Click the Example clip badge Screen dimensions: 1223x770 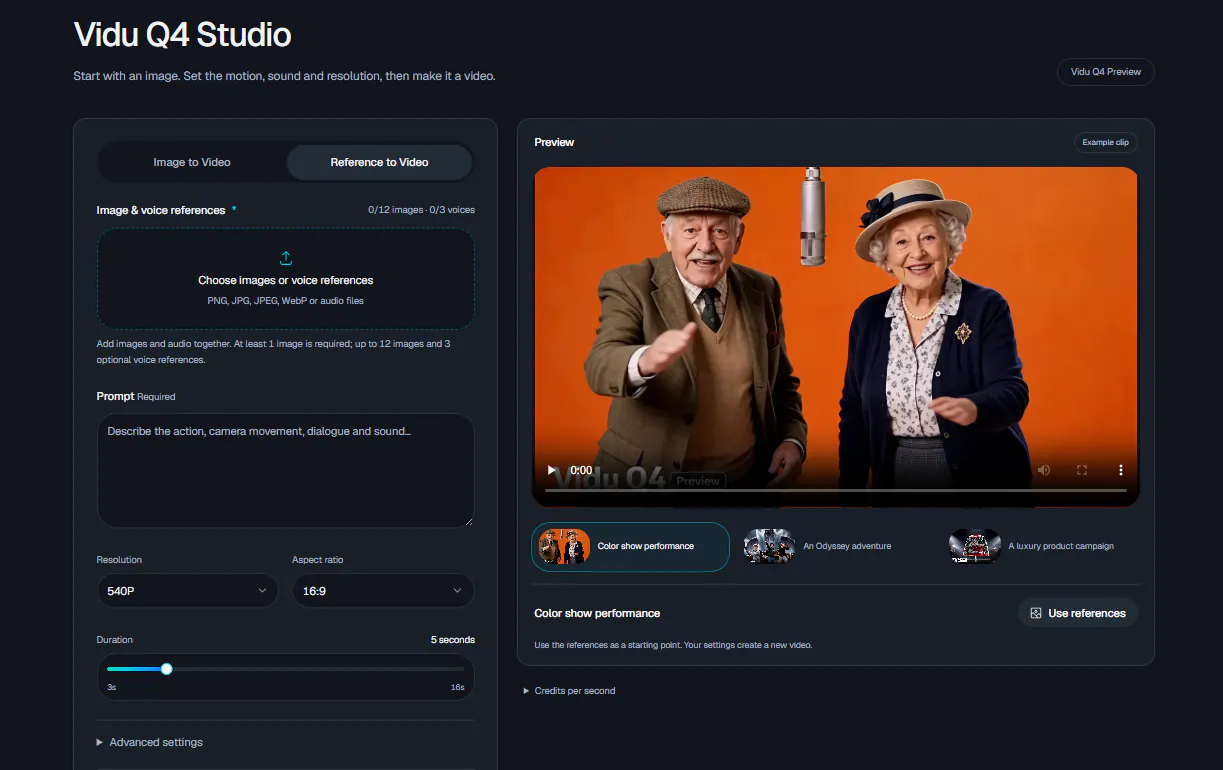click(x=1105, y=142)
